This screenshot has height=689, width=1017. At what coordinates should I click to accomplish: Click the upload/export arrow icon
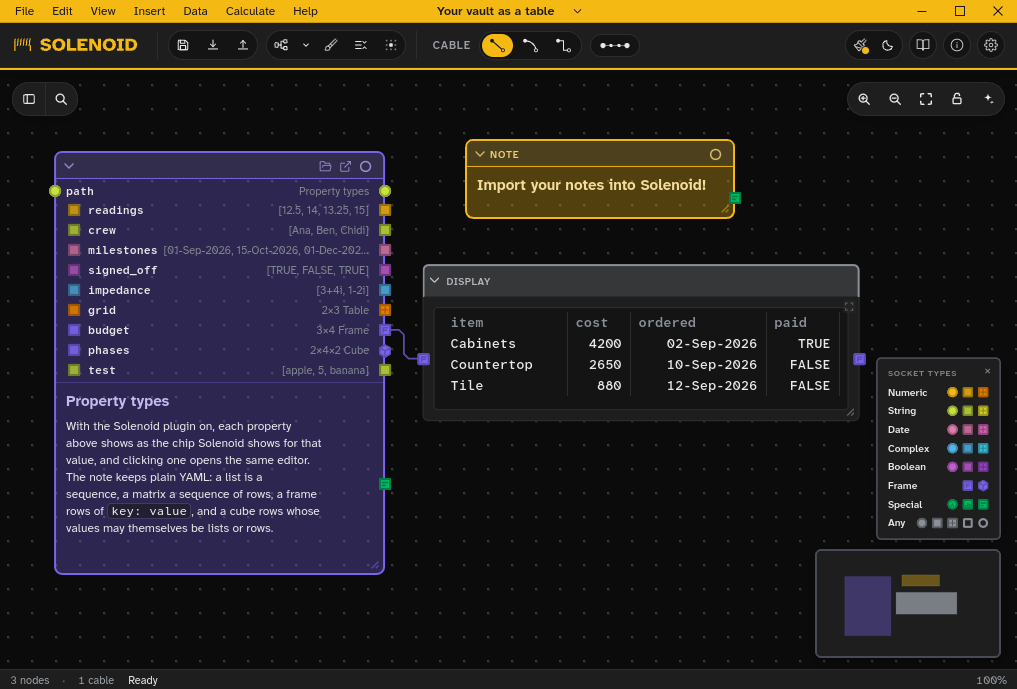pos(243,45)
